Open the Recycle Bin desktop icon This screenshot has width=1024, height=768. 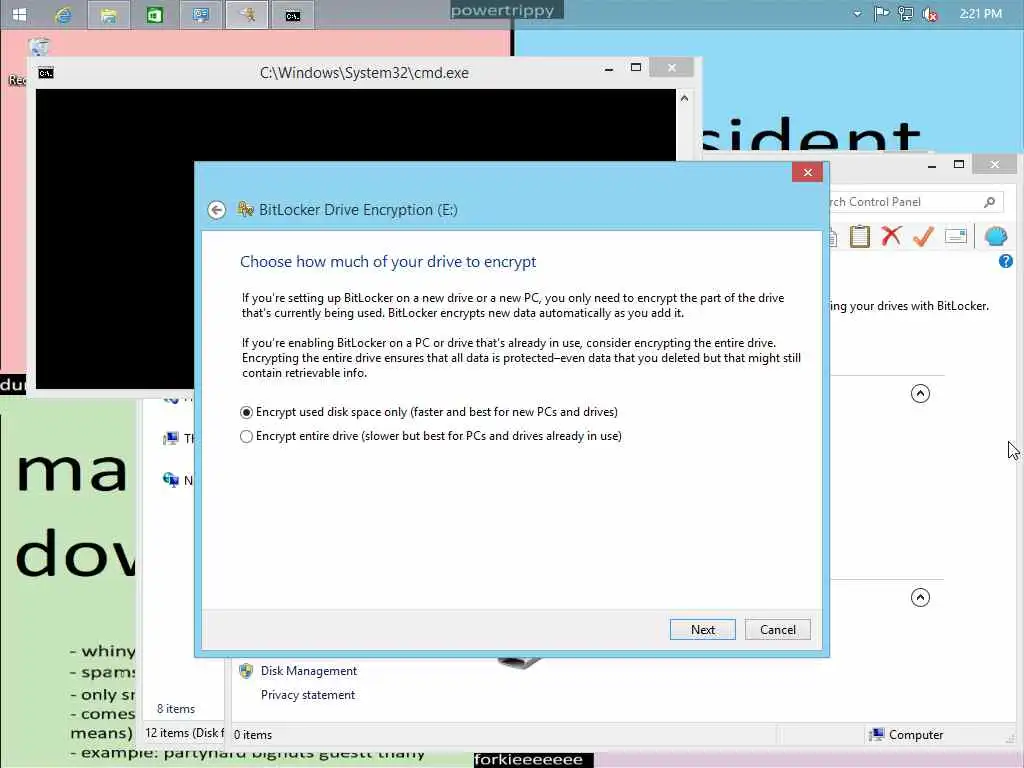pos(39,47)
